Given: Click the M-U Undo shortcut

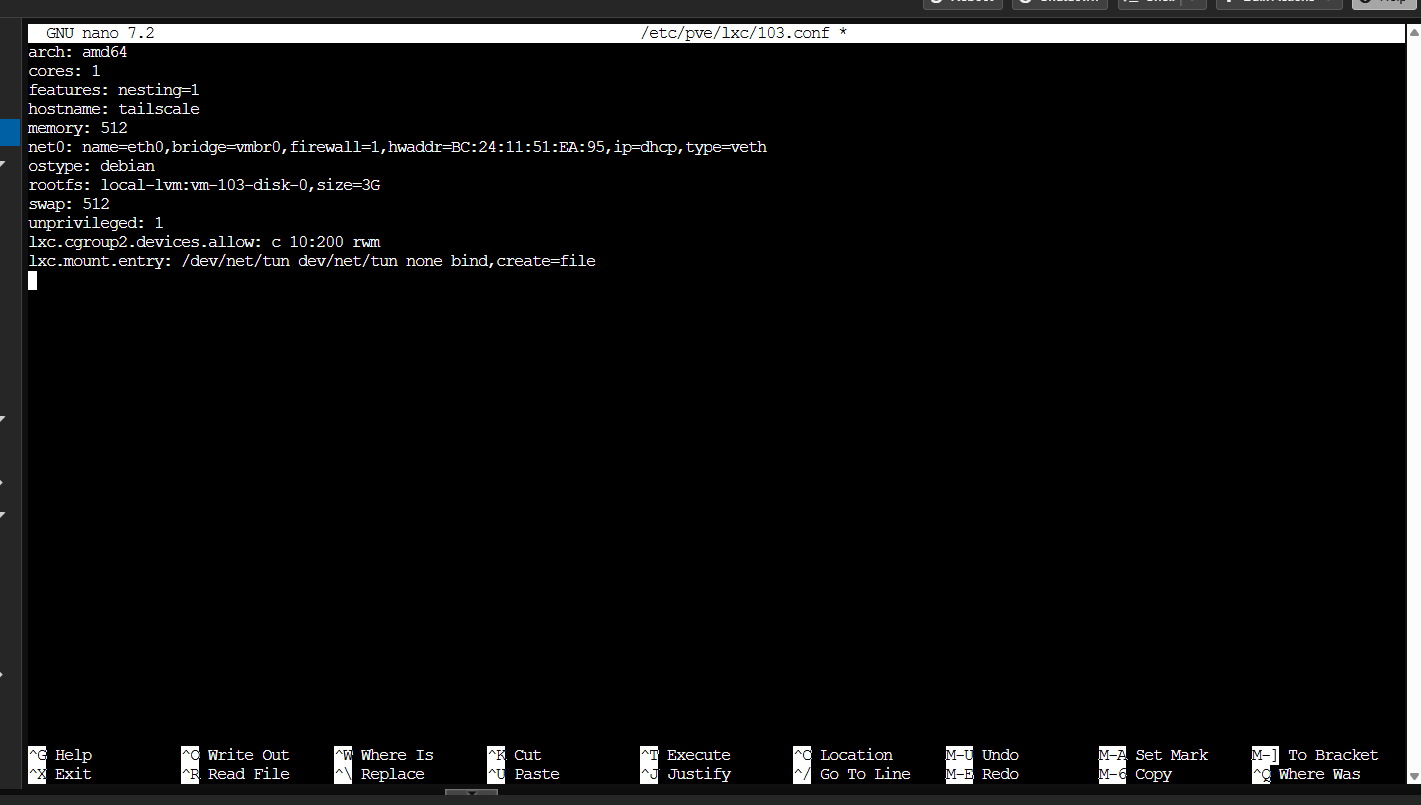Looking at the screenshot, I should 982,755.
